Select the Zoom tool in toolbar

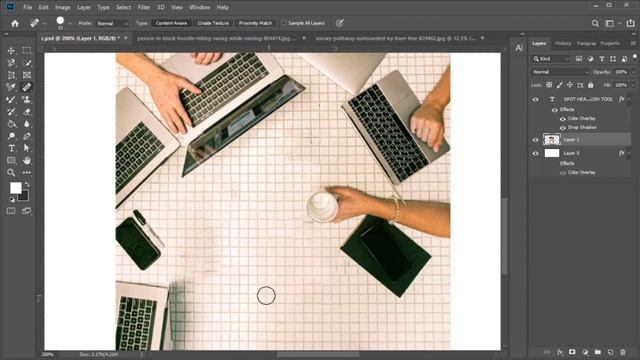pos(11,173)
